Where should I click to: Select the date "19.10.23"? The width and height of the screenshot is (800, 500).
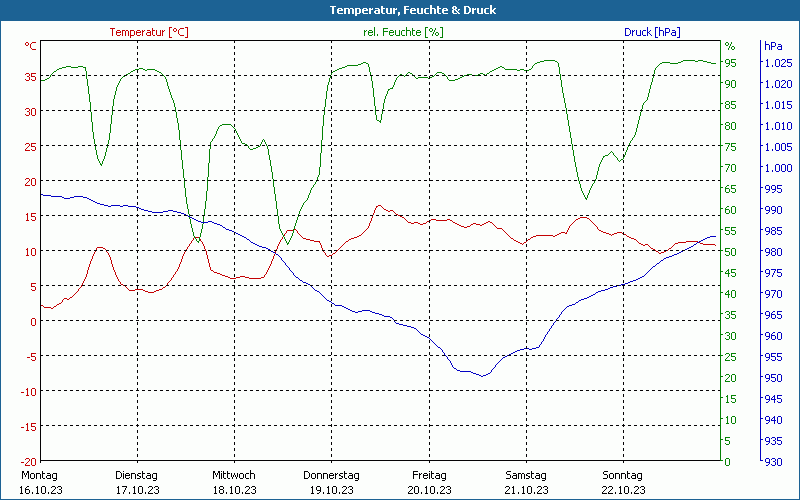(332, 490)
